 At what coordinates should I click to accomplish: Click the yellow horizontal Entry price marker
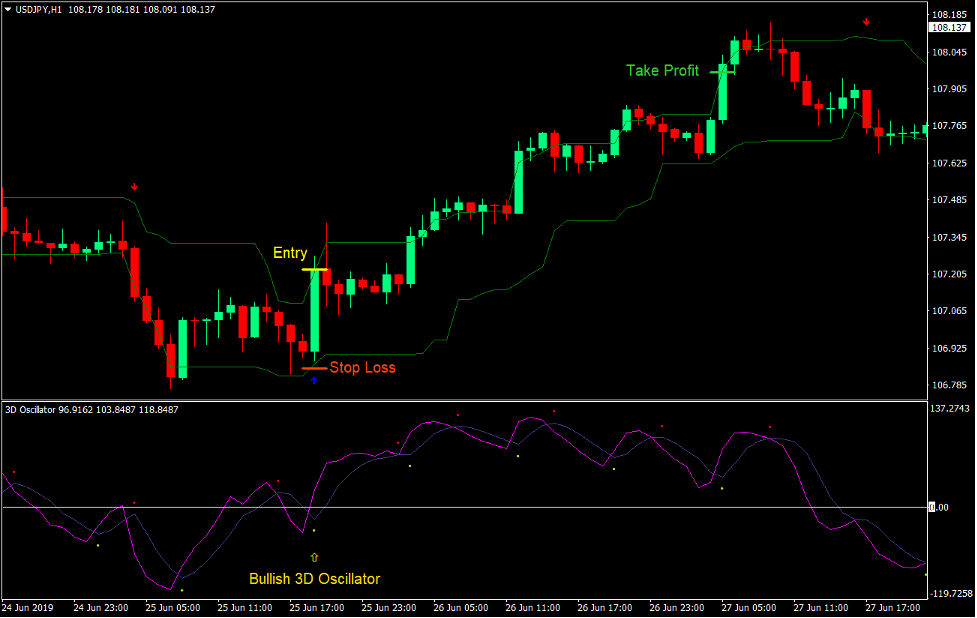[x=314, y=269]
